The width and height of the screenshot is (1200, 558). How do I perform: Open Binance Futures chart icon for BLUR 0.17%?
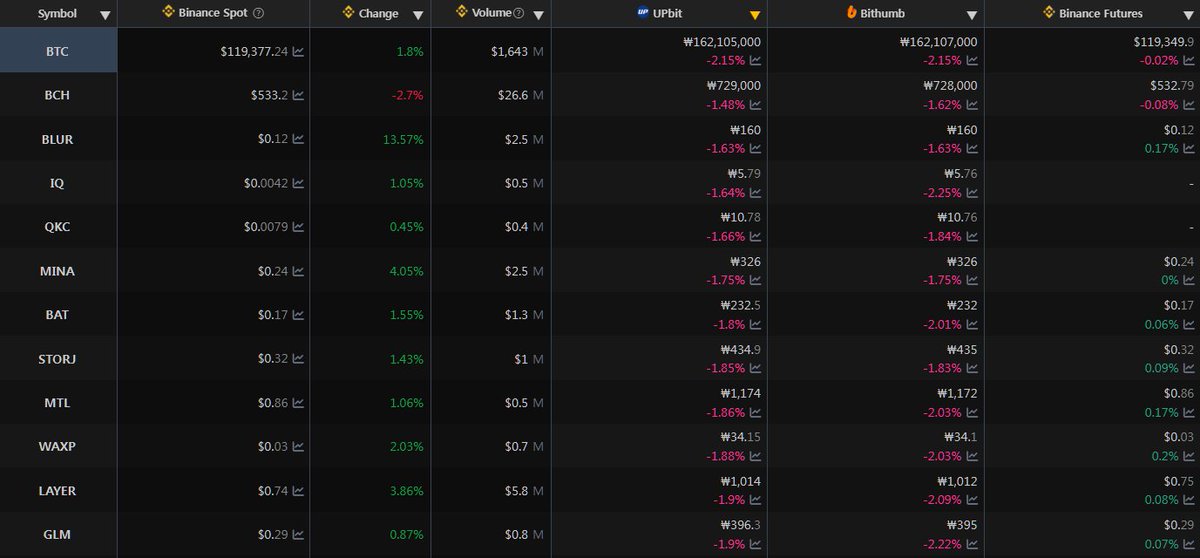coord(1187,149)
